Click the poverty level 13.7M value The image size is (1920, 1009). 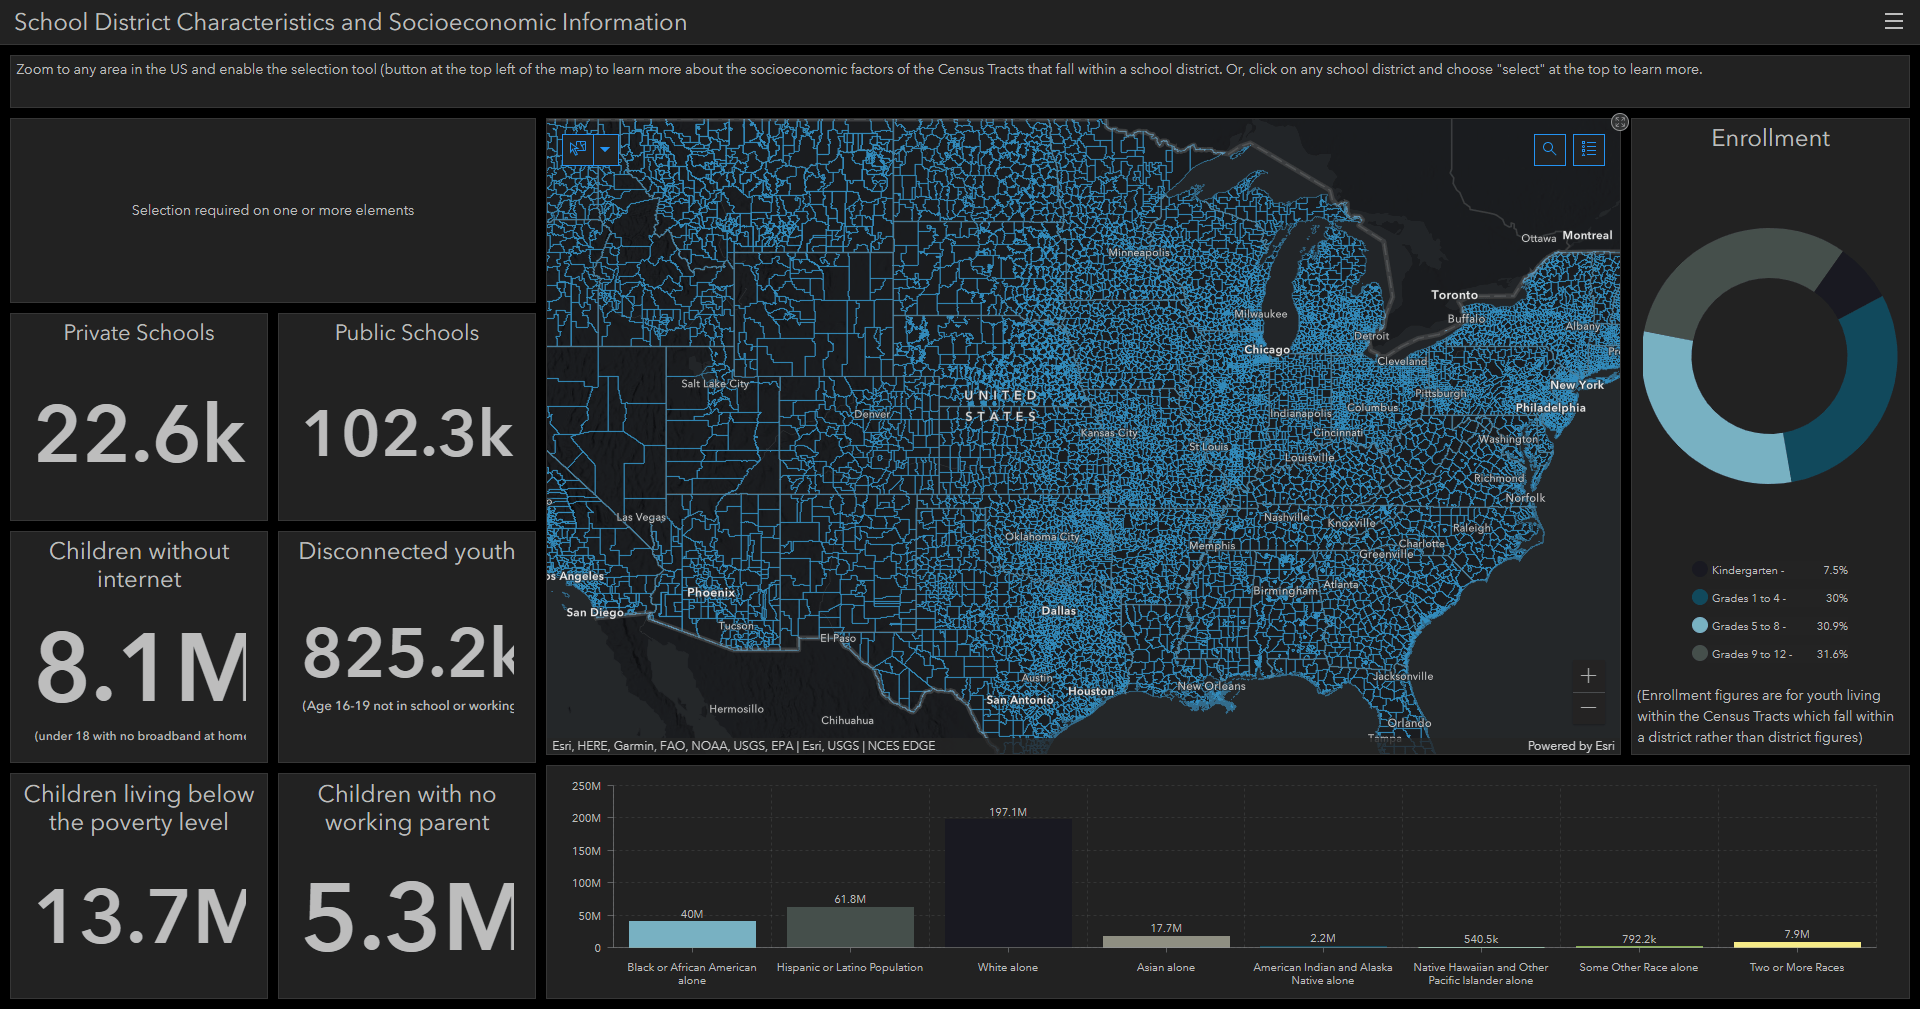point(140,916)
